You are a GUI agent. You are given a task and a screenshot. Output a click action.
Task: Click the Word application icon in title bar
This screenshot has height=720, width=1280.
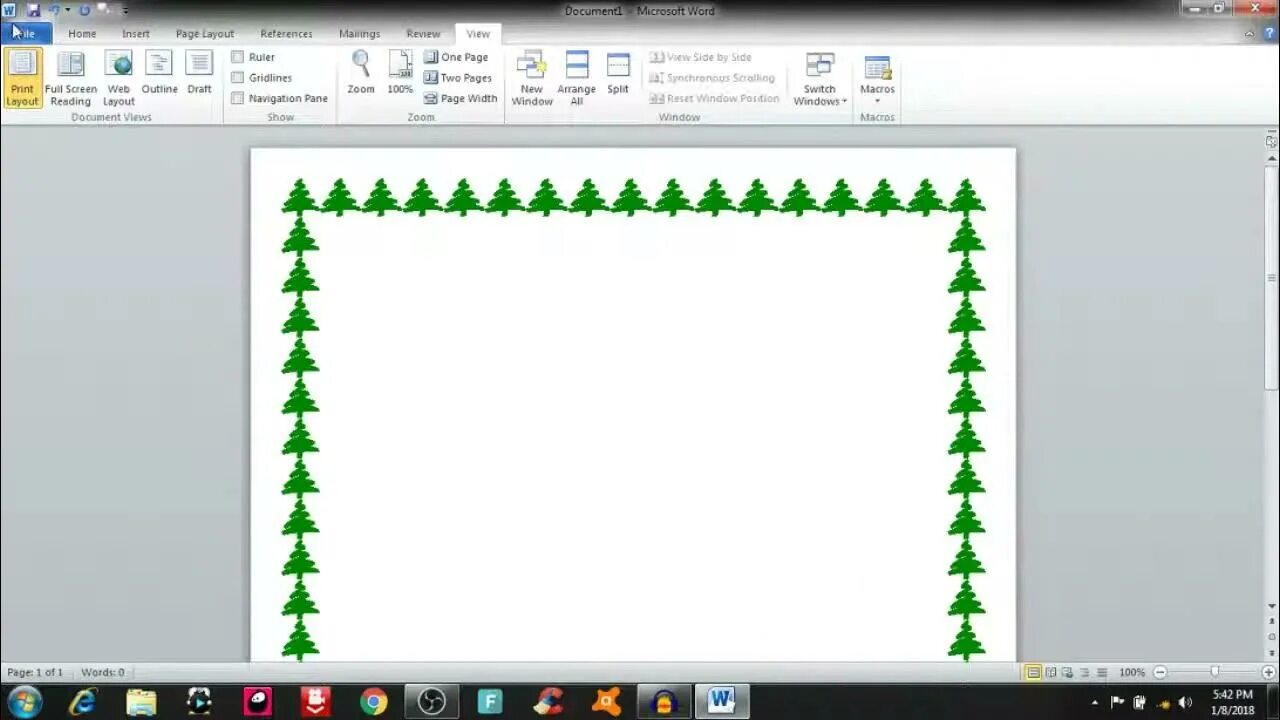(9, 10)
